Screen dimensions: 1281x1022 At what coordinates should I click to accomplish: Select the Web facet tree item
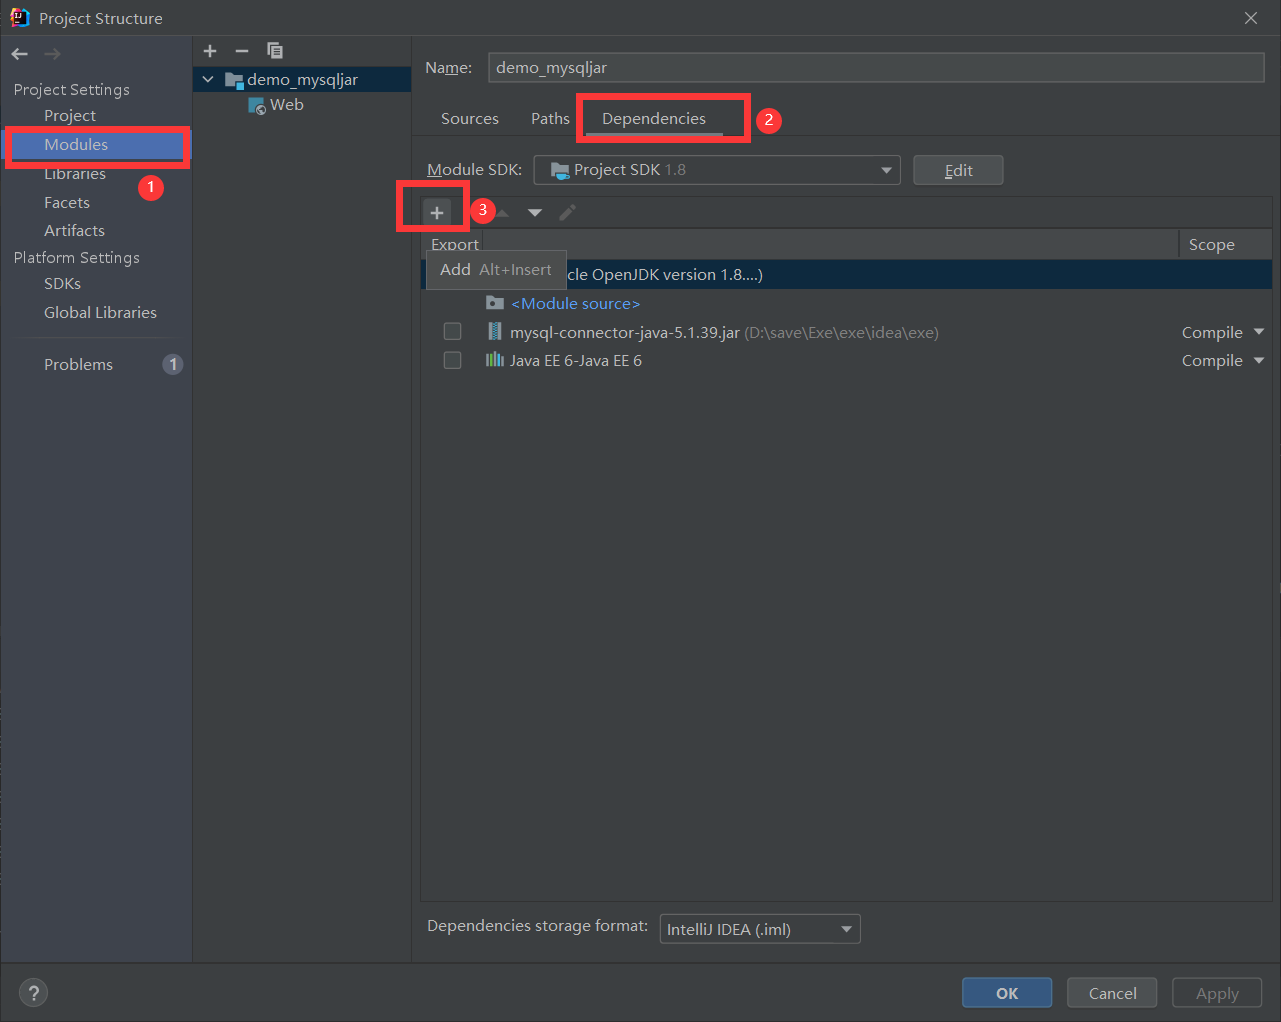[286, 105]
